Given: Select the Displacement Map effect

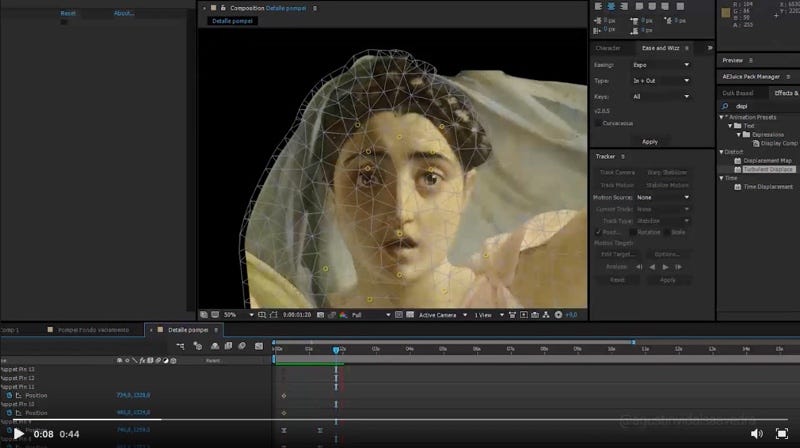Looking at the screenshot, I should [x=767, y=161].
